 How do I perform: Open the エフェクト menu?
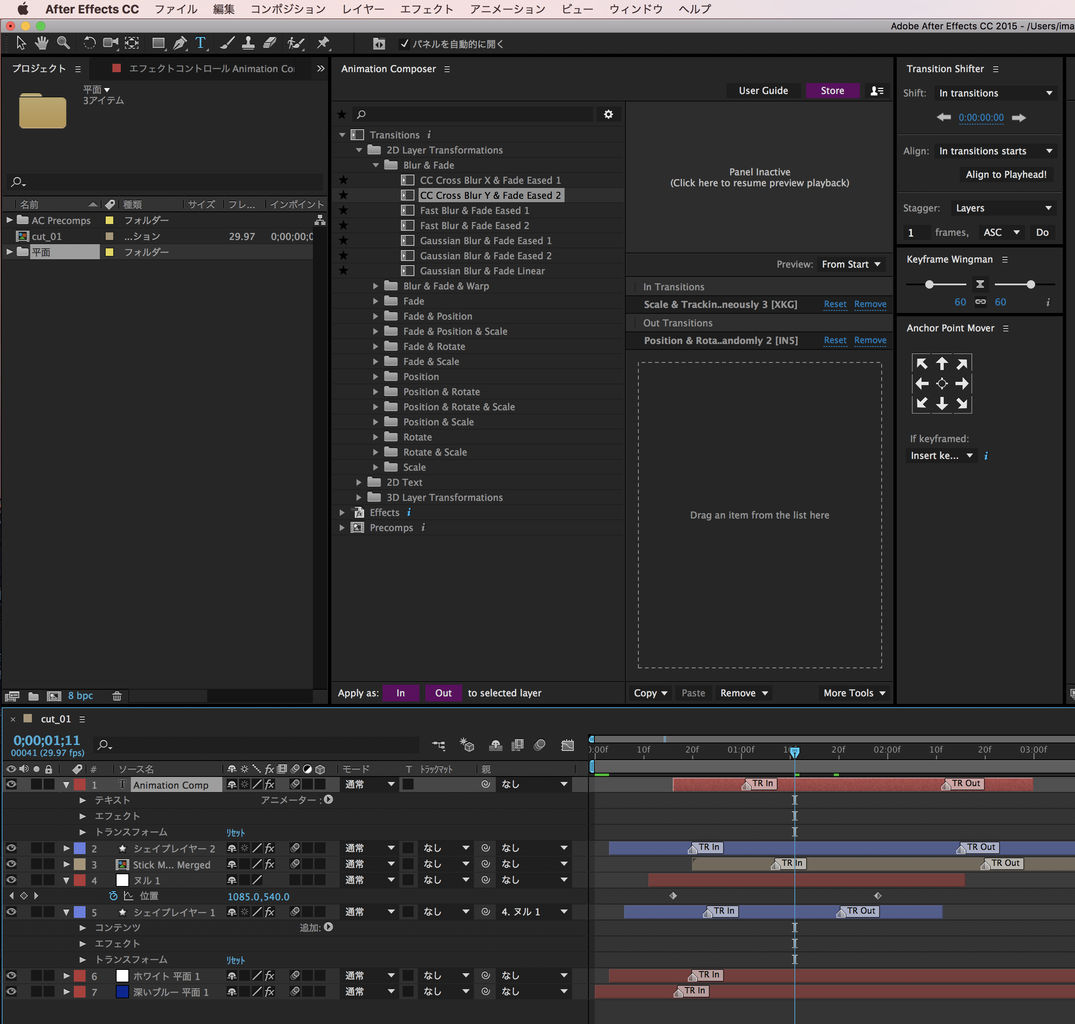point(426,9)
